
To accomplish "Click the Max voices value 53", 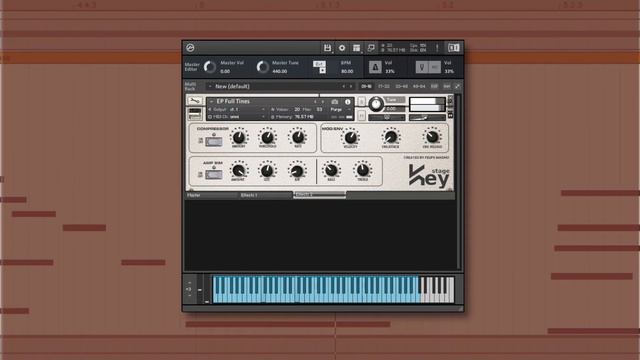I will coord(319,109).
